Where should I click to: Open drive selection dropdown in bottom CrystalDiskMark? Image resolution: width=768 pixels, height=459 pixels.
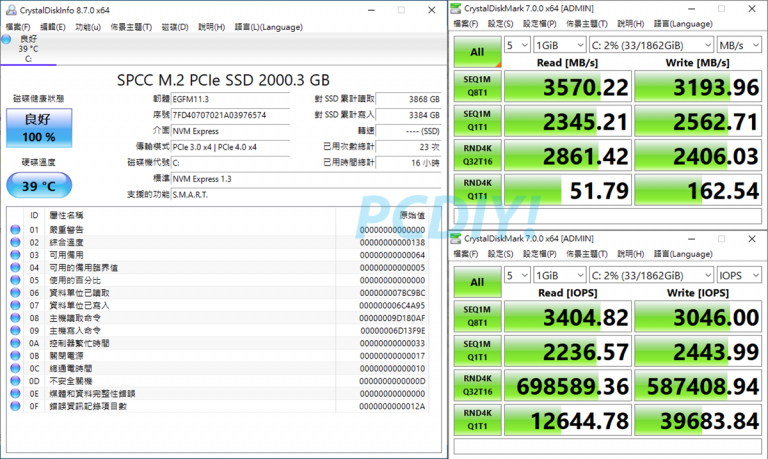(651, 275)
